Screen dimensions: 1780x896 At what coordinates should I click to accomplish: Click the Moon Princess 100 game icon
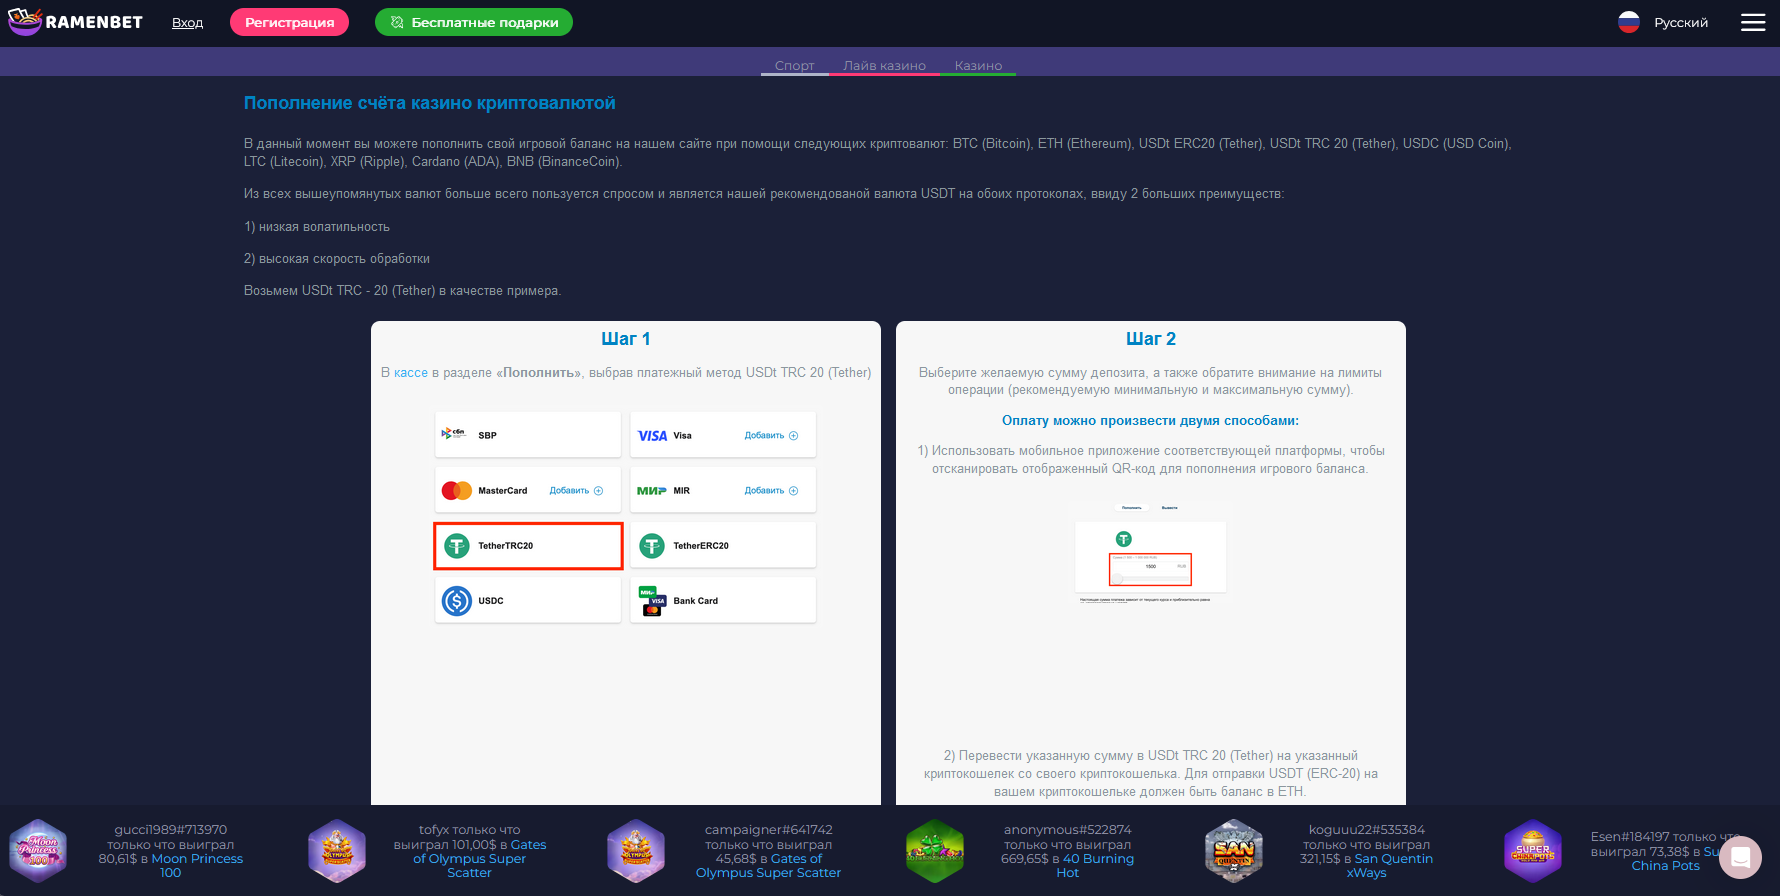[x=38, y=851]
